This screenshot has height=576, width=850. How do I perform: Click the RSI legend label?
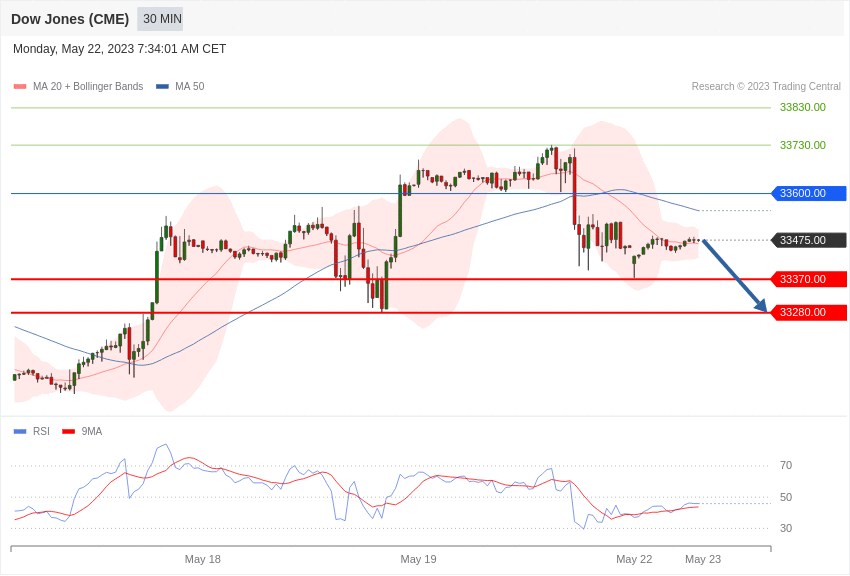(x=41, y=431)
